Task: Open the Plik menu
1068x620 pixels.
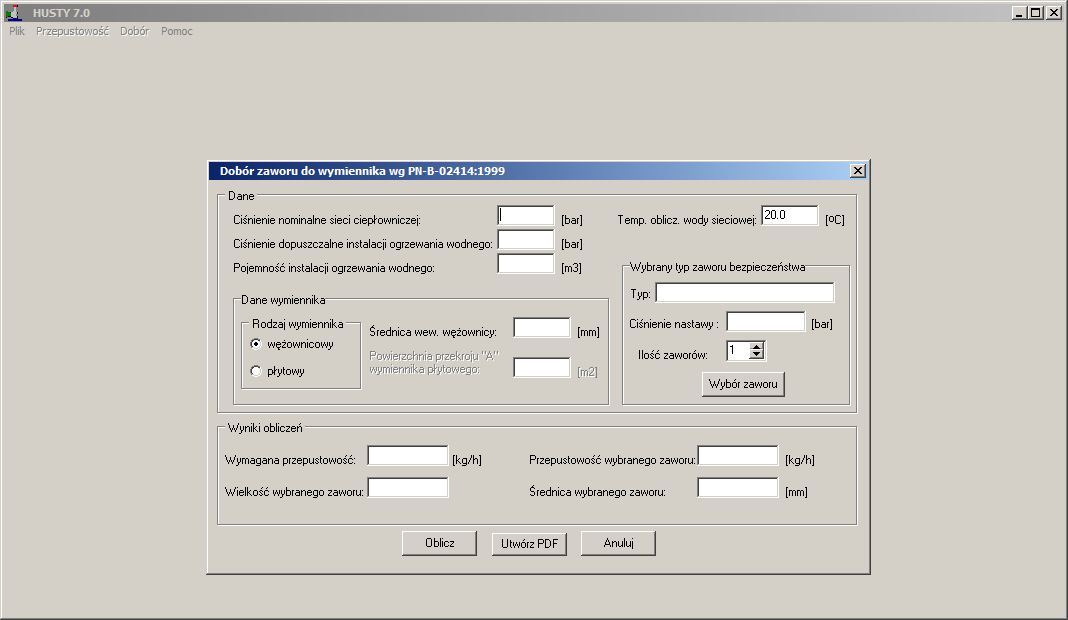Action: tap(16, 31)
